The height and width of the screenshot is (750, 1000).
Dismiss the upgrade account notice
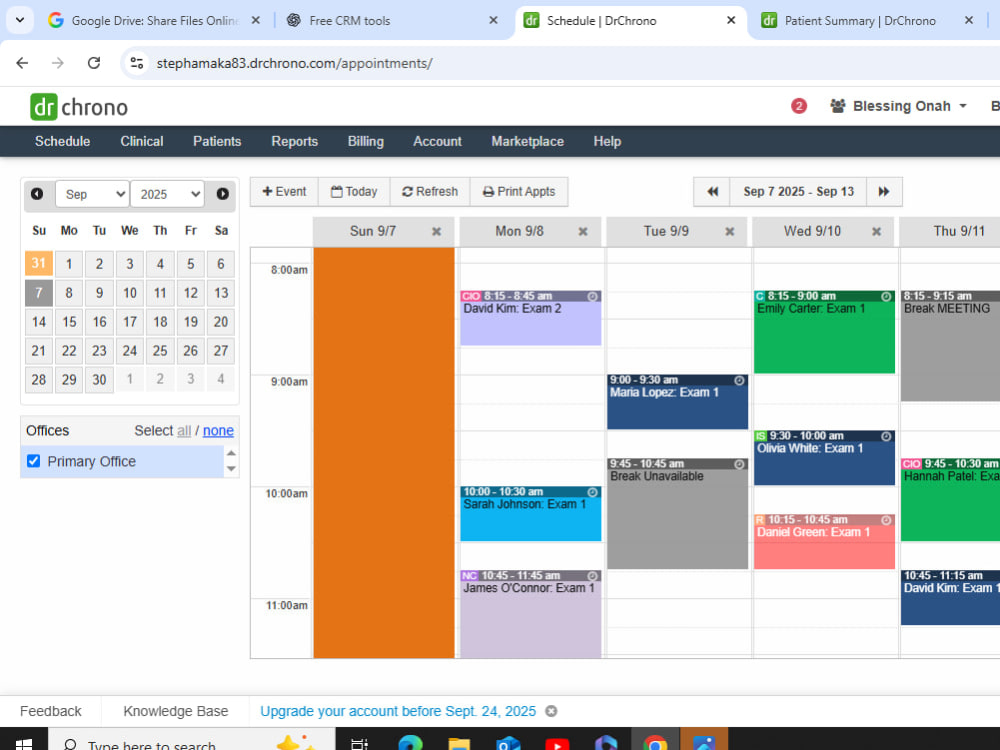tap(551, 711)
